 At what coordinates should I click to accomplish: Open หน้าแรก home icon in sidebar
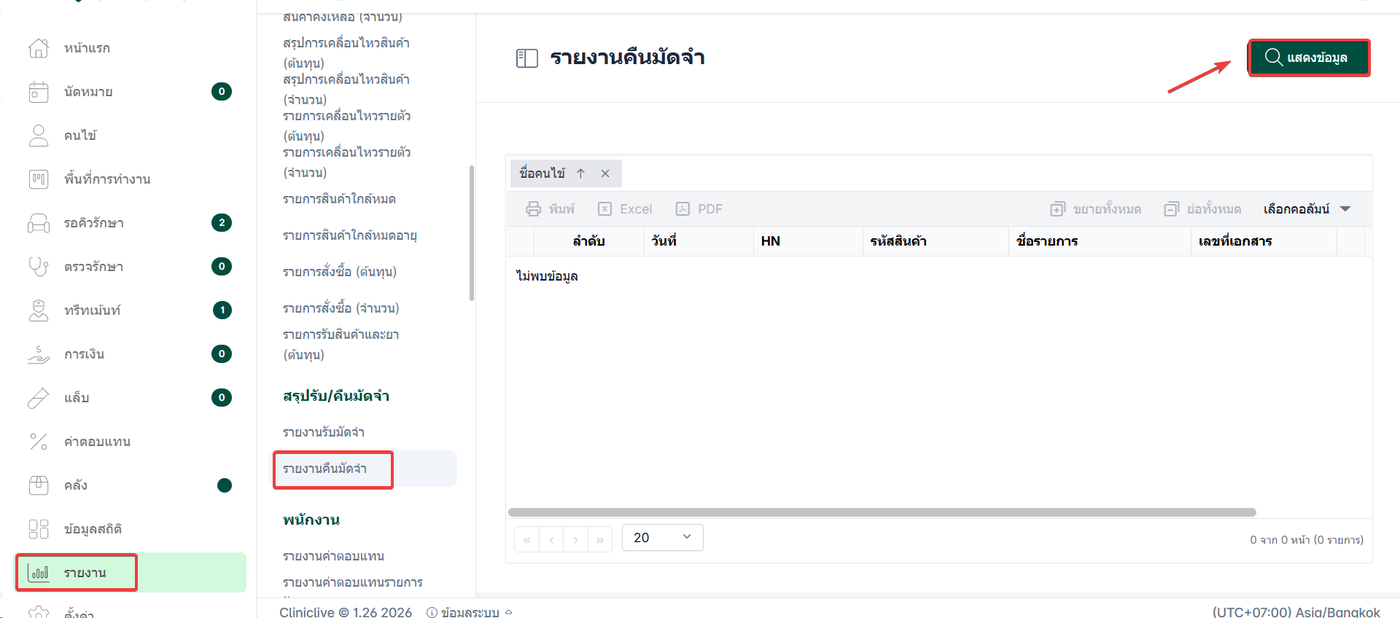click(38, 48)
